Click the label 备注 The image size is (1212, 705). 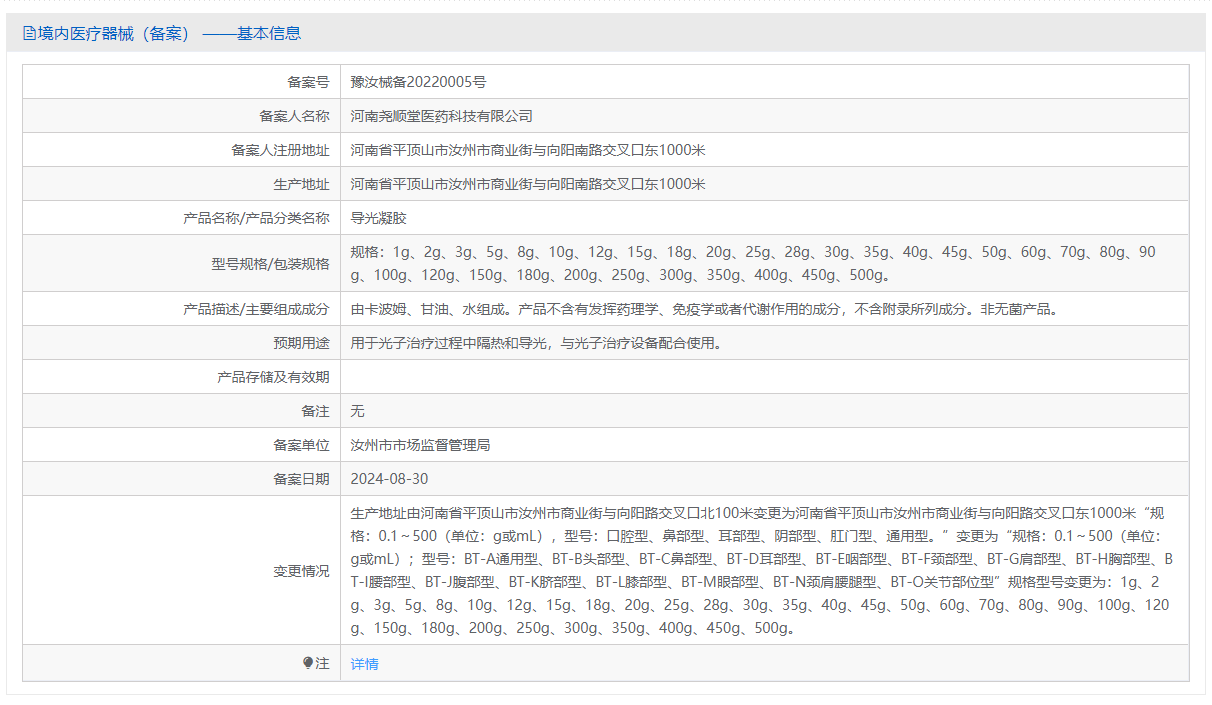(315, 411)
